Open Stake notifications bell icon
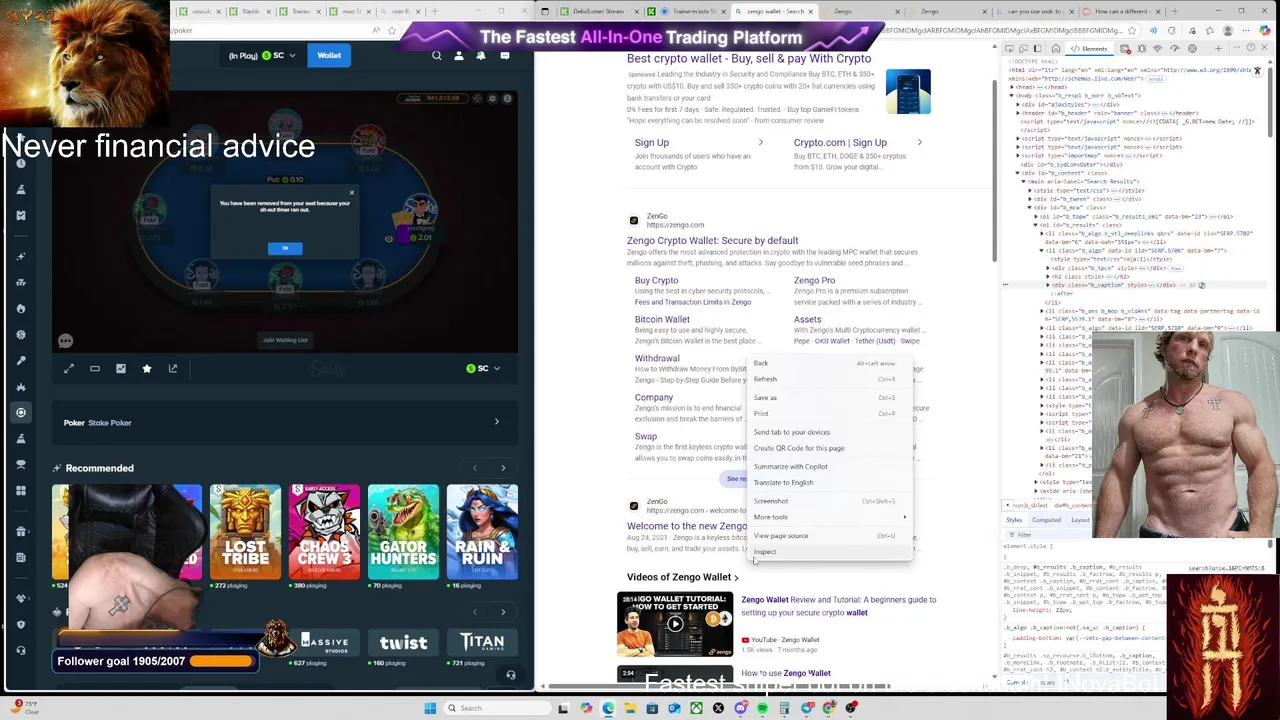 [x=481, y=56]
